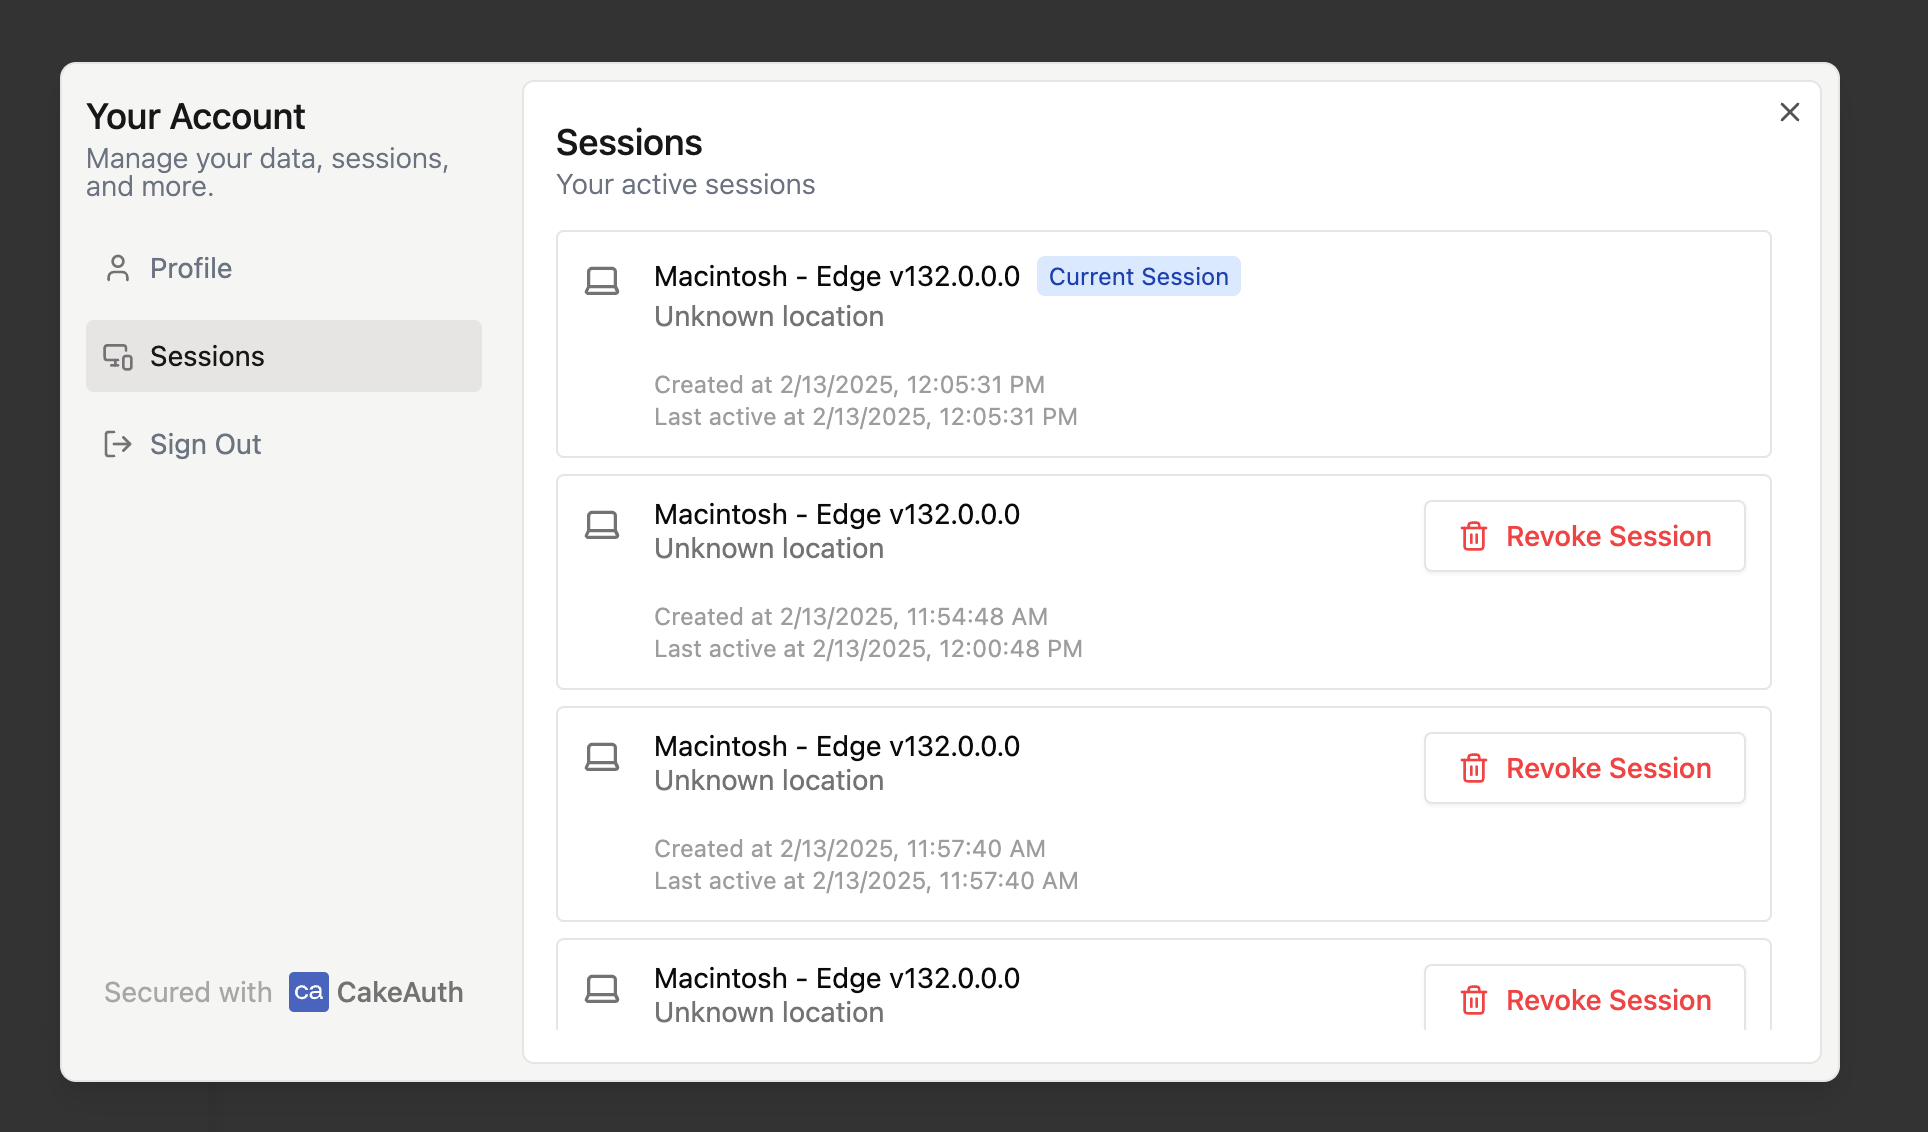Click the Sign Out arrow icon
The height and width of the screenshot is (1132, 1928).
[118, 444]
